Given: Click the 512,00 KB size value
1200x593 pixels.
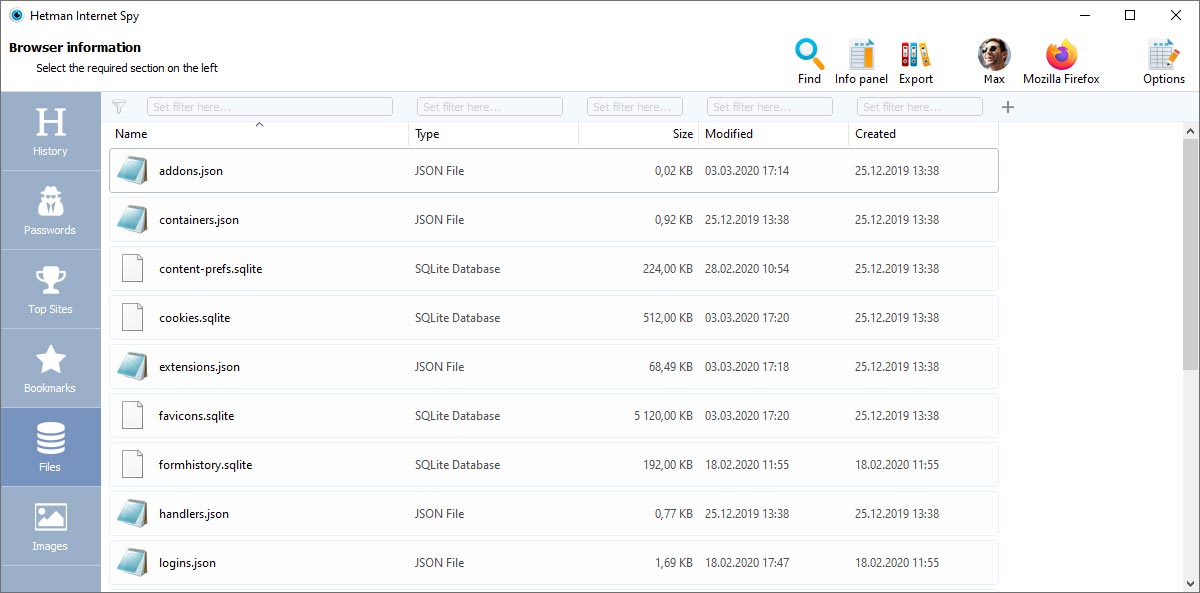Looking at the screenshot, I should [668, 318].
